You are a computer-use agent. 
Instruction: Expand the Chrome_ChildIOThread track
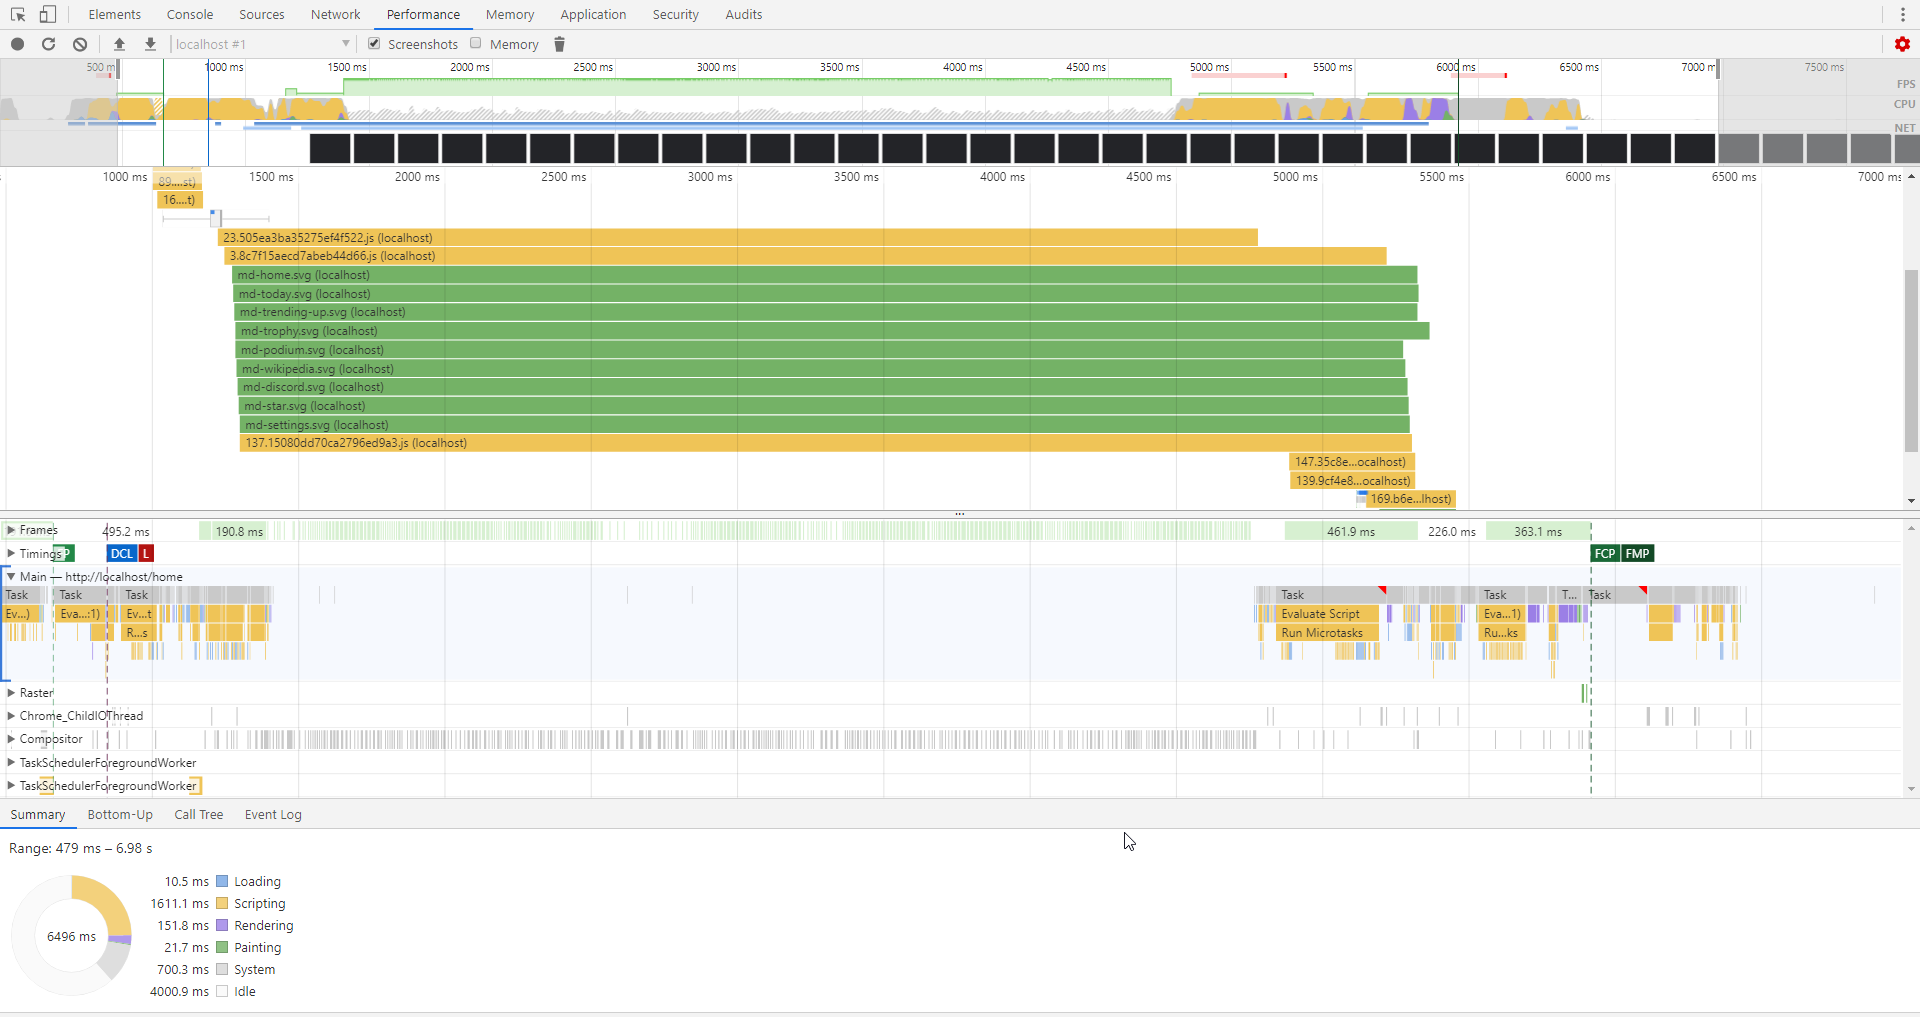(11, 716)
